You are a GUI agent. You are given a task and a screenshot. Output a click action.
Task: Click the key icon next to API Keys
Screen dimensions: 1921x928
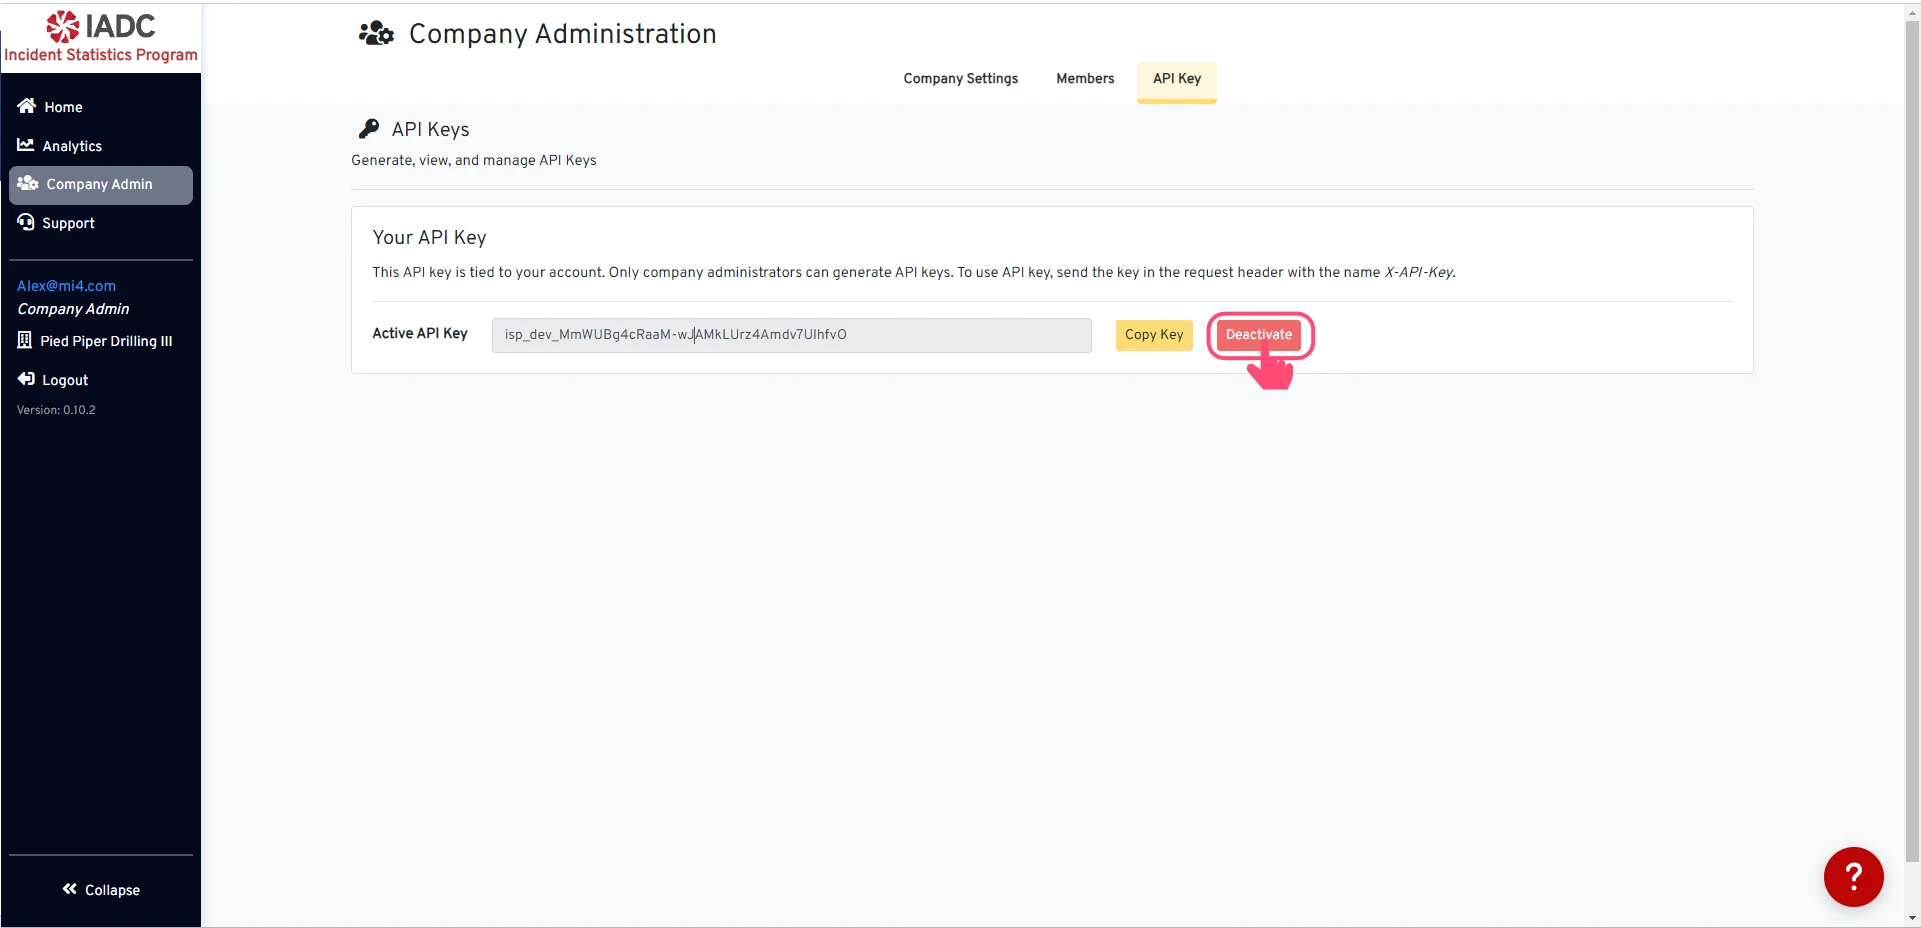tap(369, 129)
